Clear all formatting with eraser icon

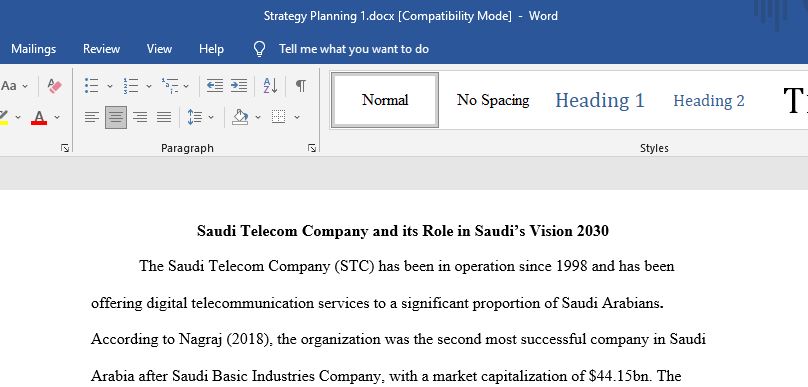pos(54,86)
